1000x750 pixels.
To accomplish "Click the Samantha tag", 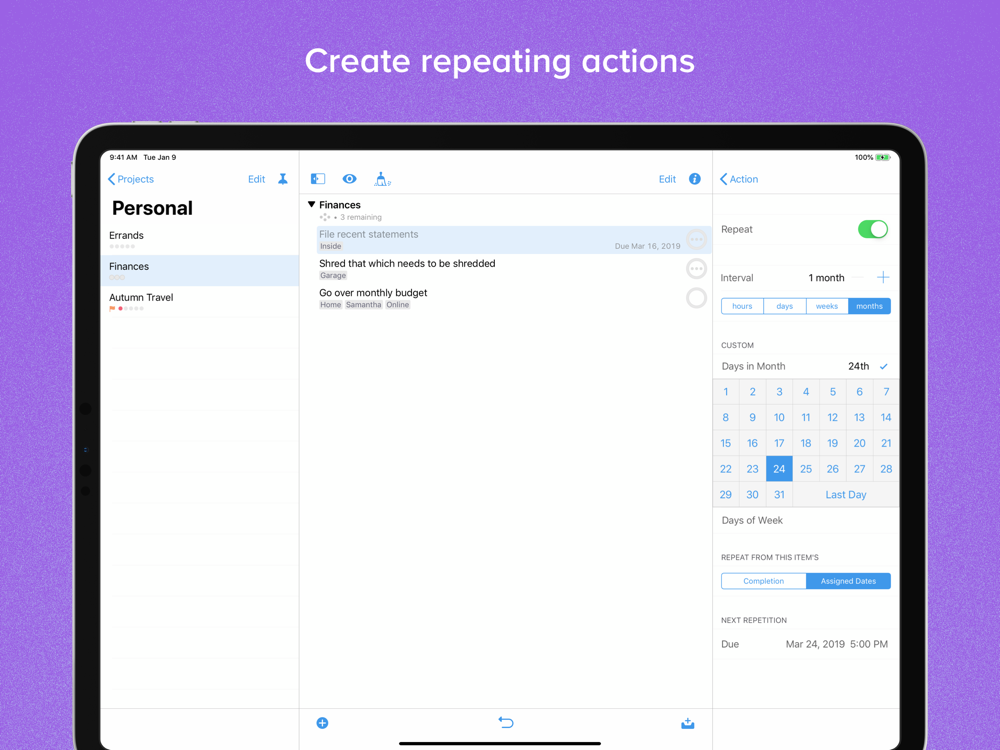I will 364,305.
